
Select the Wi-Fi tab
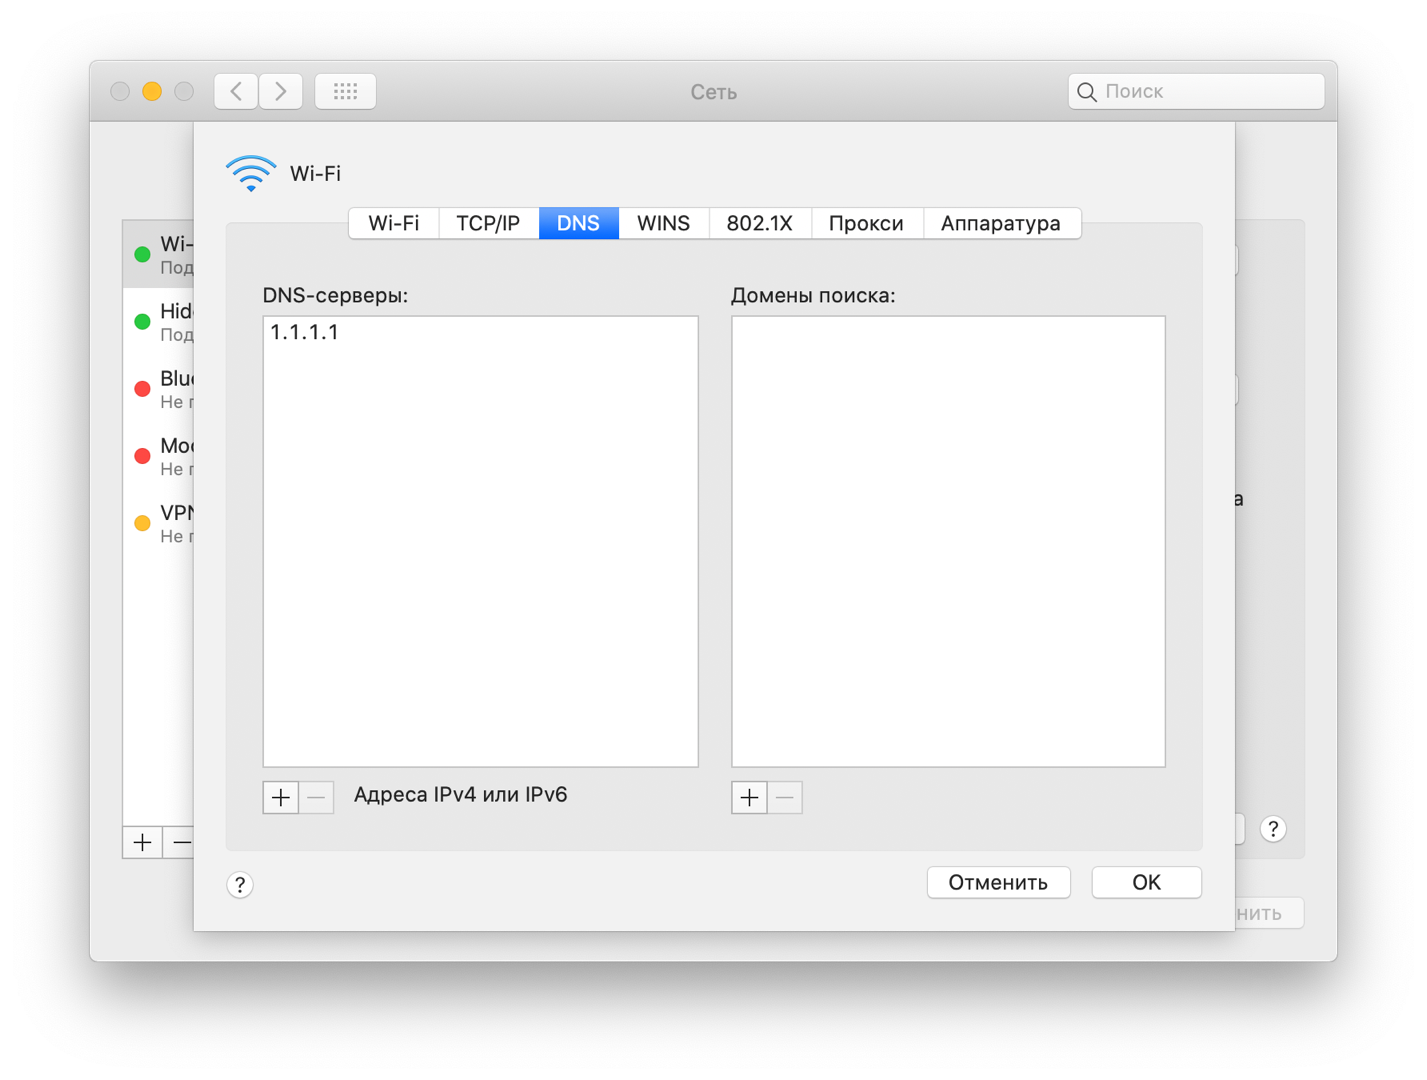pyautogui.click(x=394, y=223)
